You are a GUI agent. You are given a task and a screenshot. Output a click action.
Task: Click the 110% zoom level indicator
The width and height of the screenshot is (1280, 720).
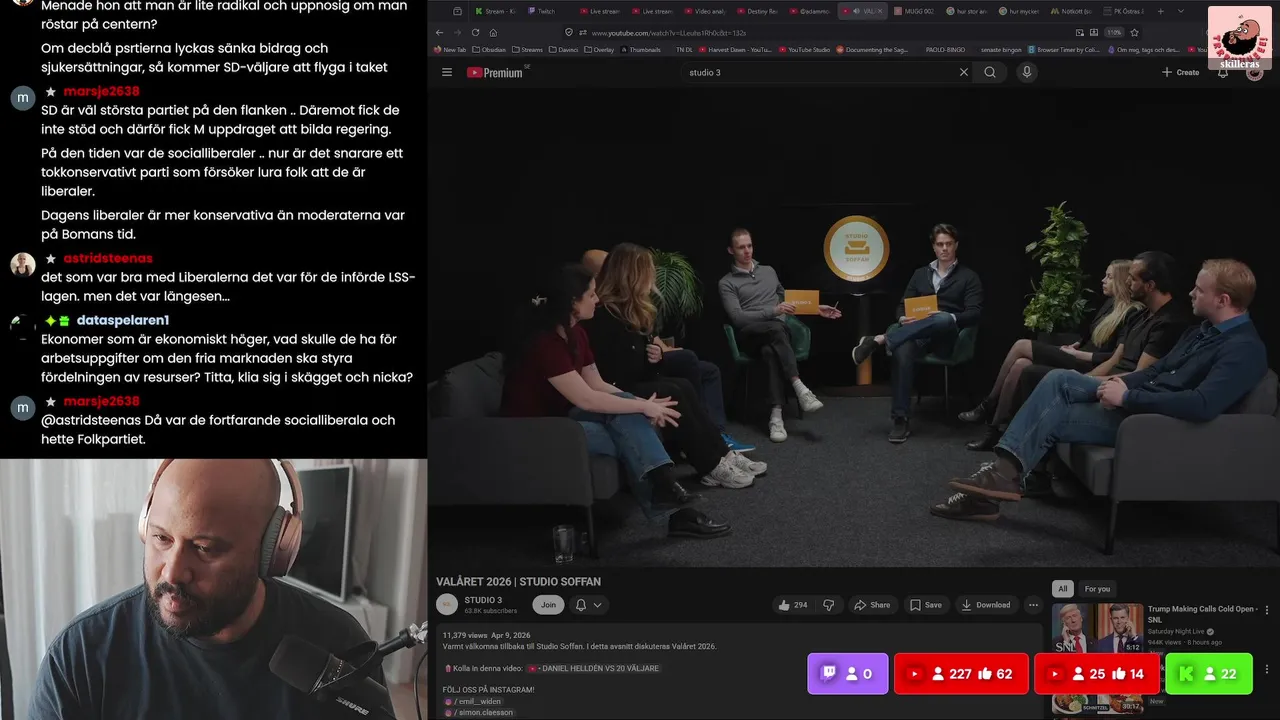[x=1114, y=32]
